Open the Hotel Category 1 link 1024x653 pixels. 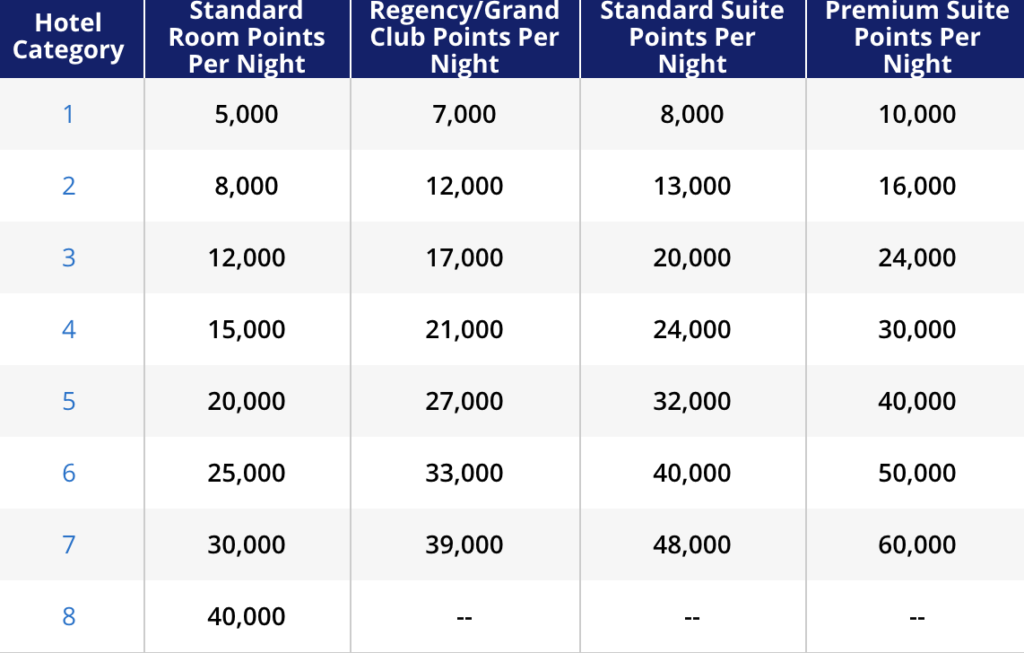(x=68, y=114)
